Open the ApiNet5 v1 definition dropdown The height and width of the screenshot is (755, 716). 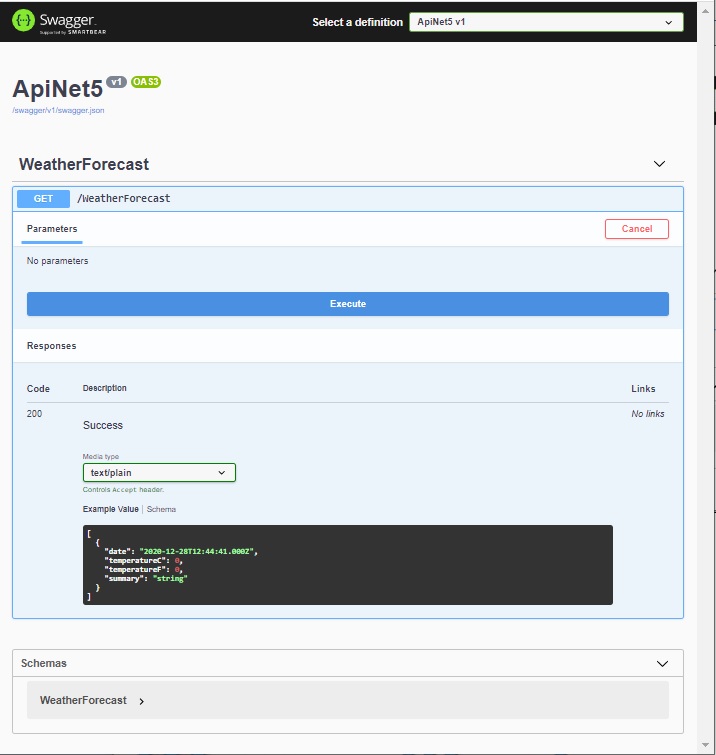[546, 22]
